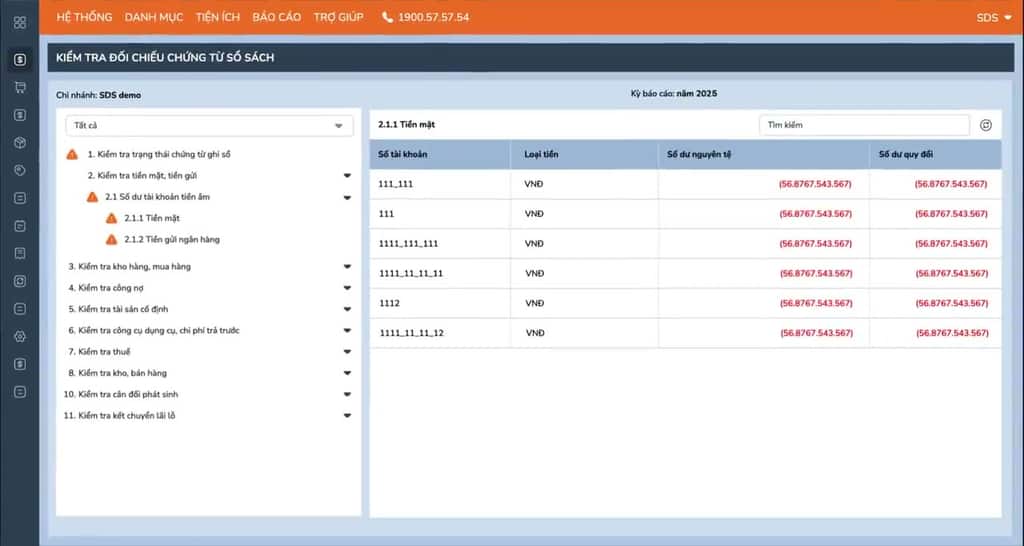Viewport: 1024px width, 546px height.
Task: Click the refresh icon beside the Tìm kiếm box
Action: tap(985, 125)
